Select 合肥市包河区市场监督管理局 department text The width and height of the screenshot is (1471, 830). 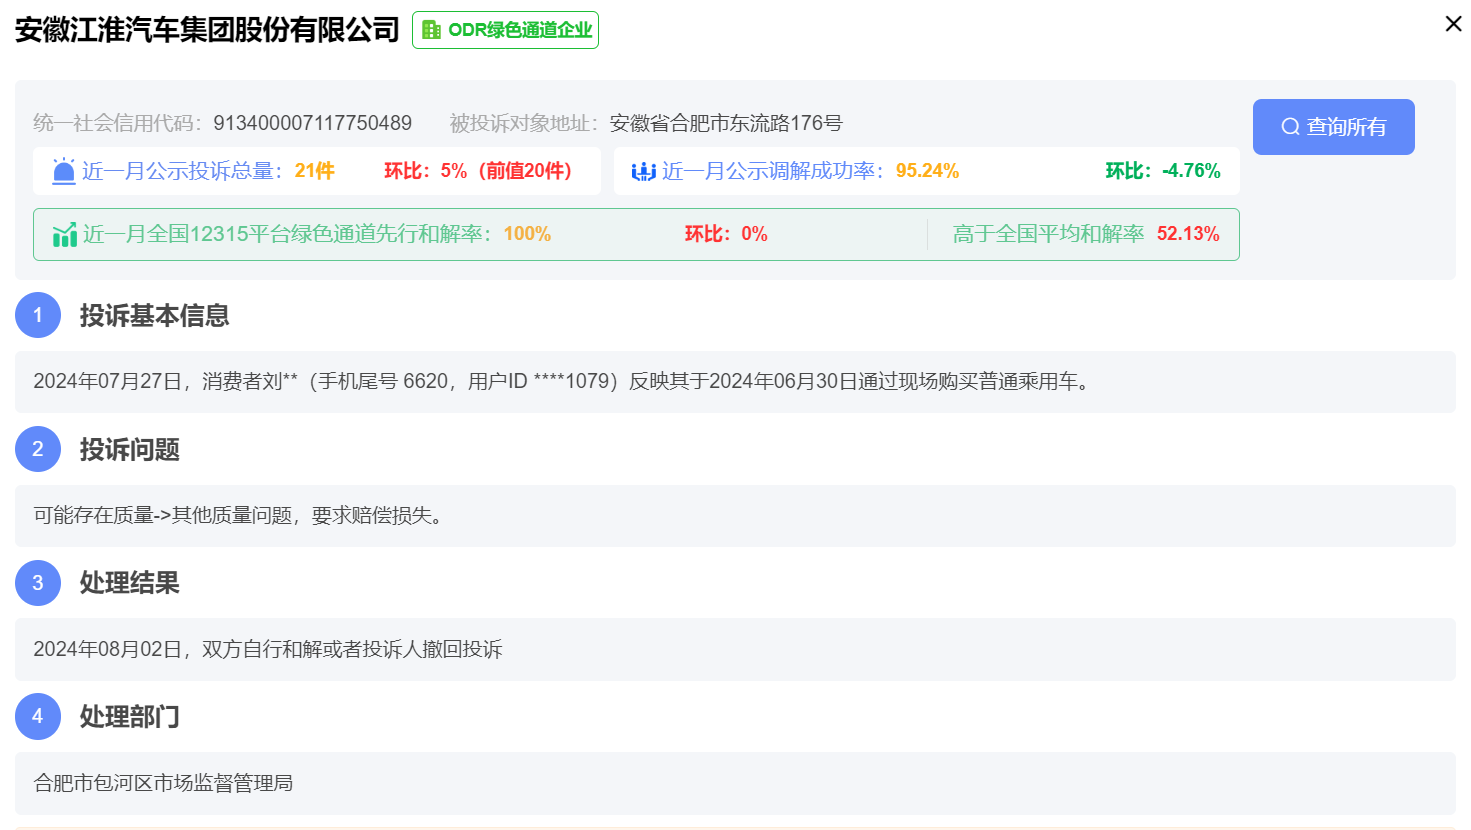point(162,783)
